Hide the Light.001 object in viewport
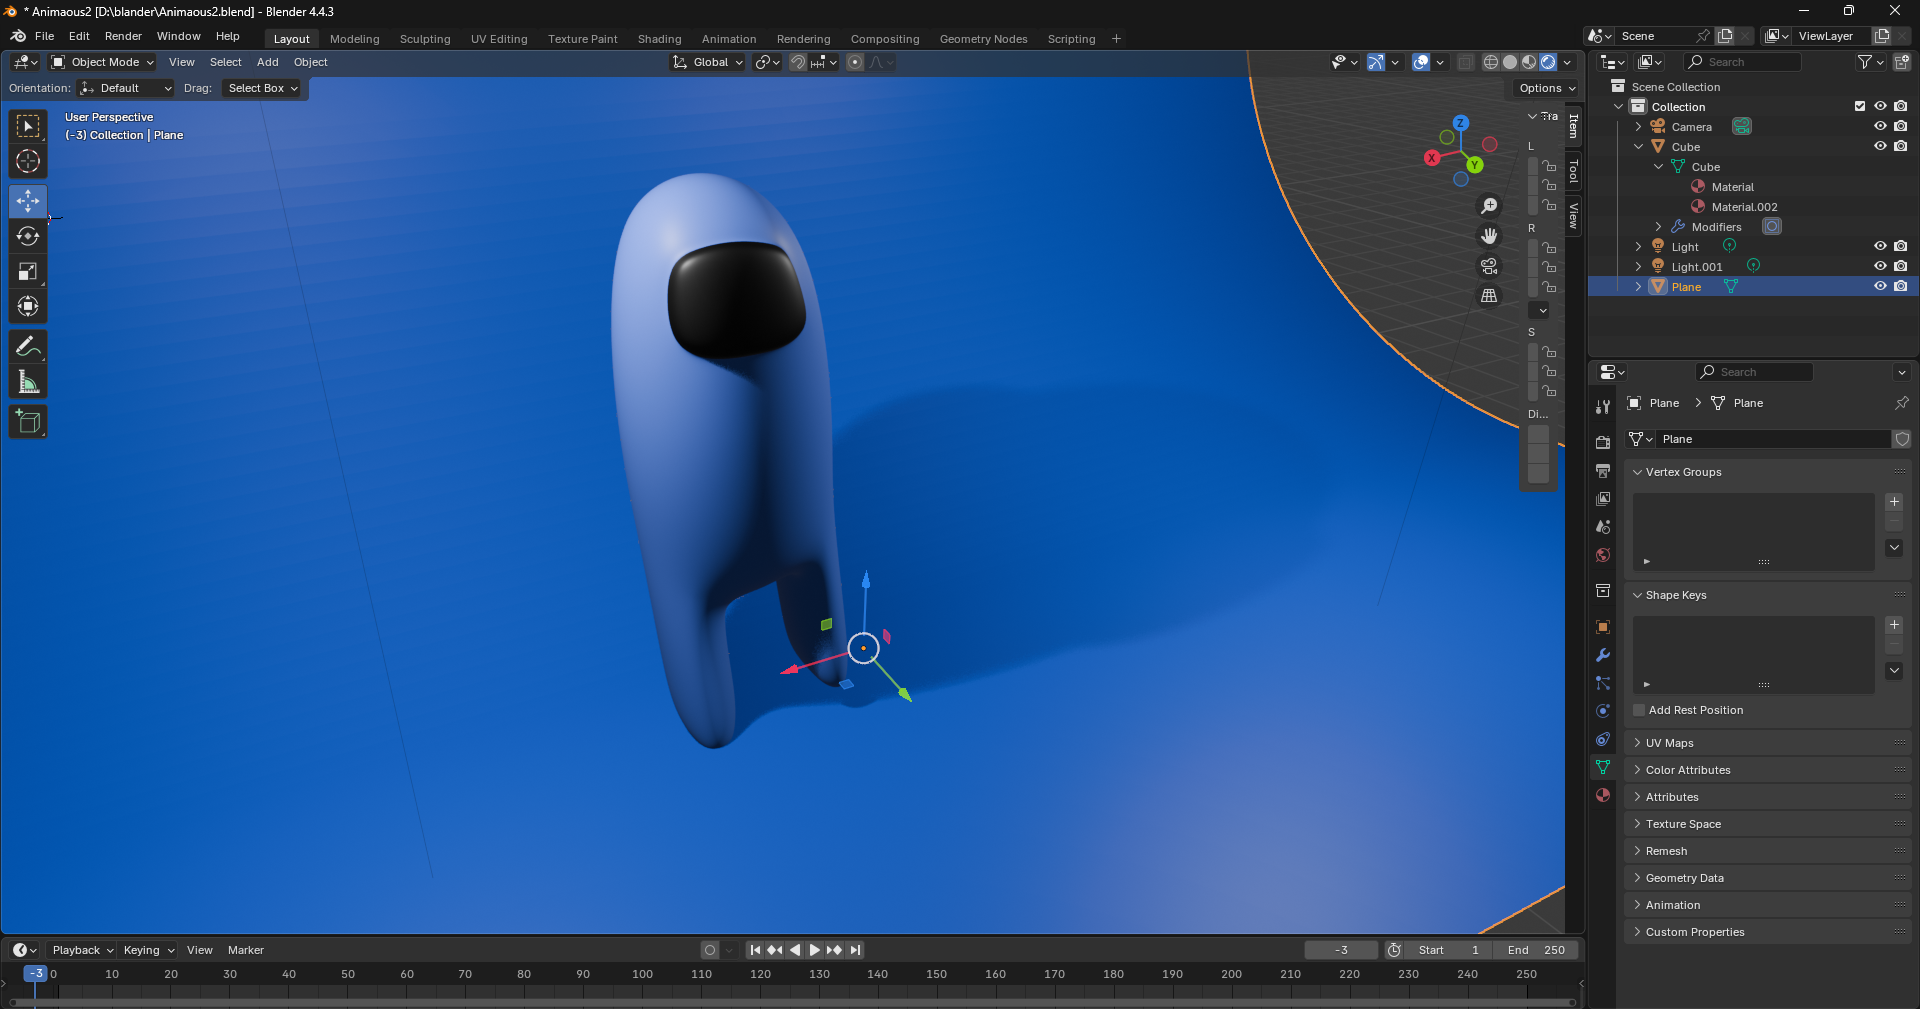1920x1009 pixels. (x=1880, y=266)
